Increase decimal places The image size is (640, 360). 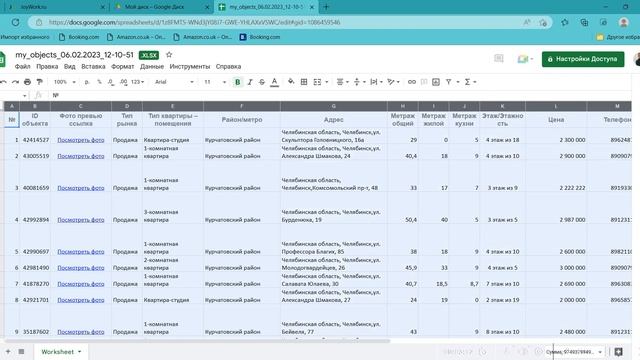pos(123,82)
